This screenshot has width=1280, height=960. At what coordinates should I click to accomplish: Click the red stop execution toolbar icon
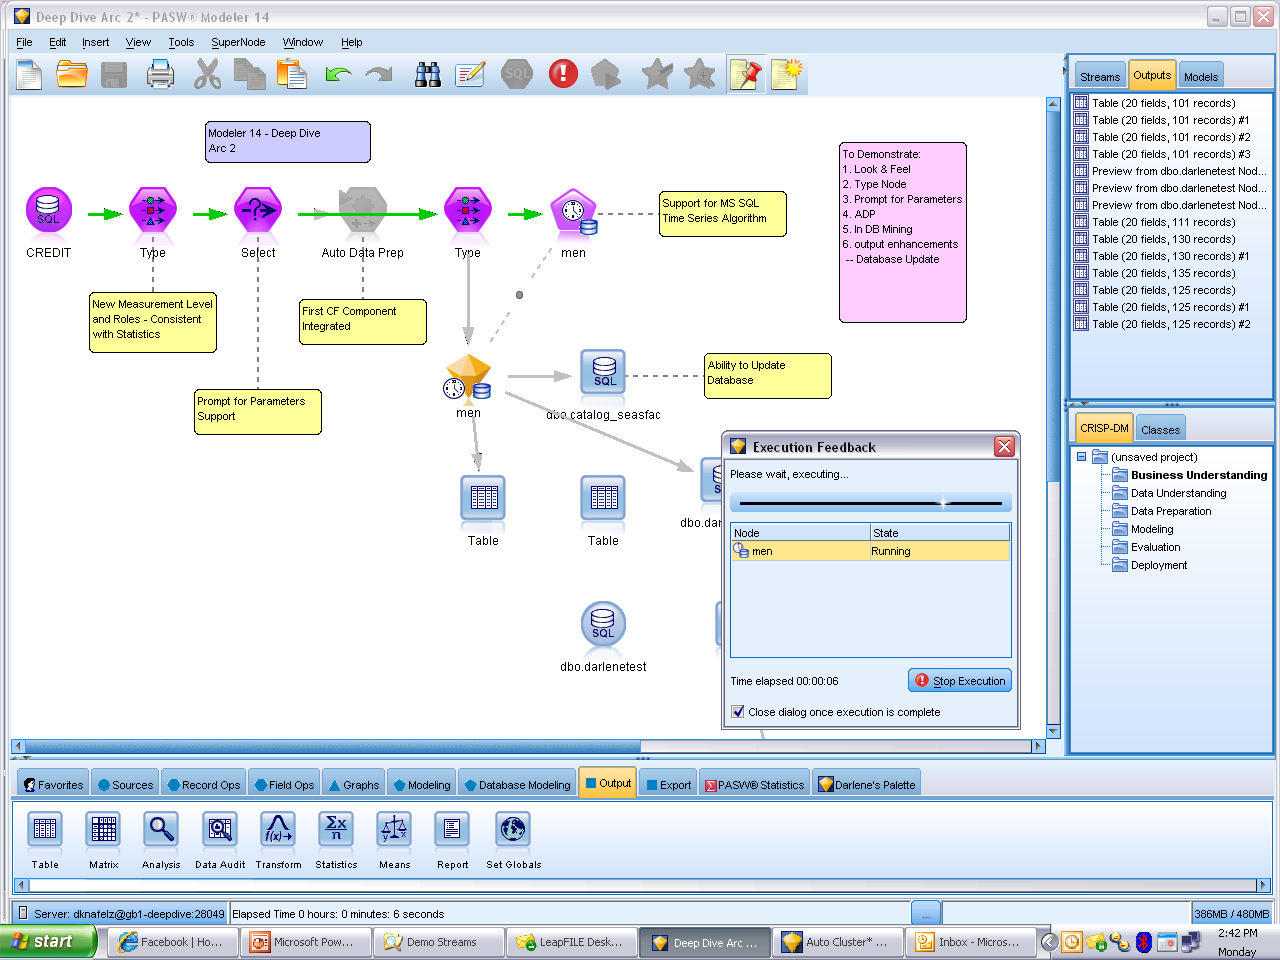563,74
